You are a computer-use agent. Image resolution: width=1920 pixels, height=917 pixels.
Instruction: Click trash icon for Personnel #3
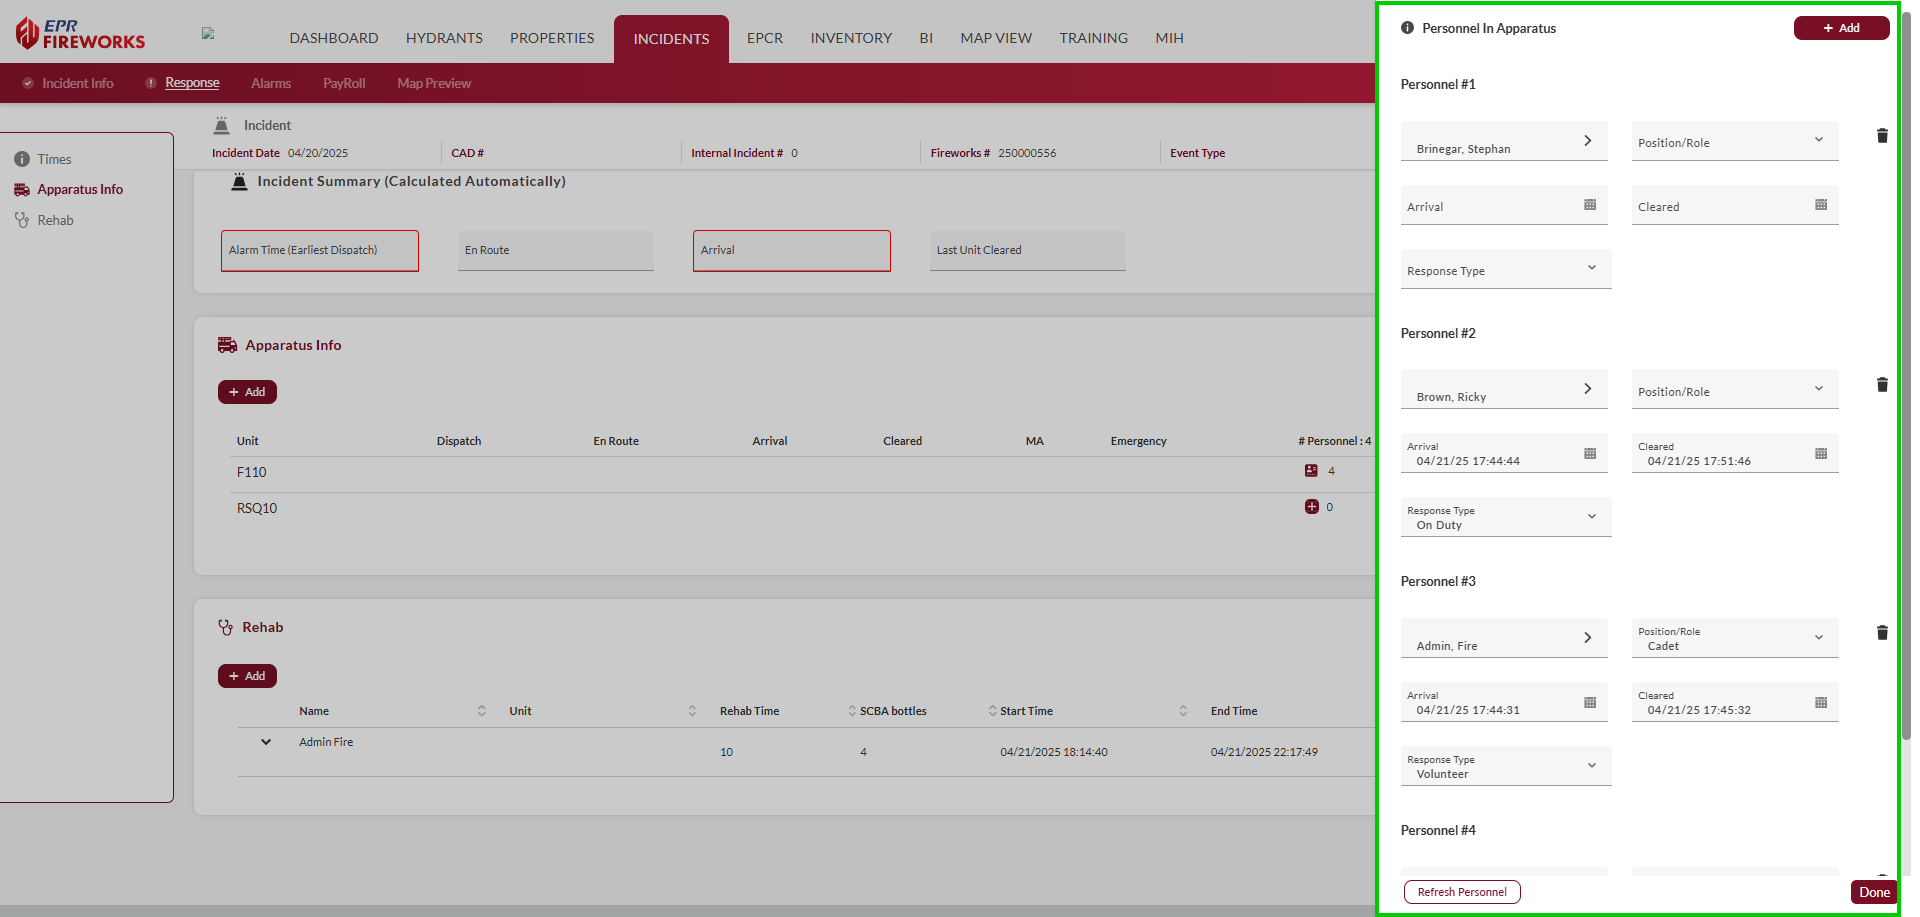click(1881, 633)
